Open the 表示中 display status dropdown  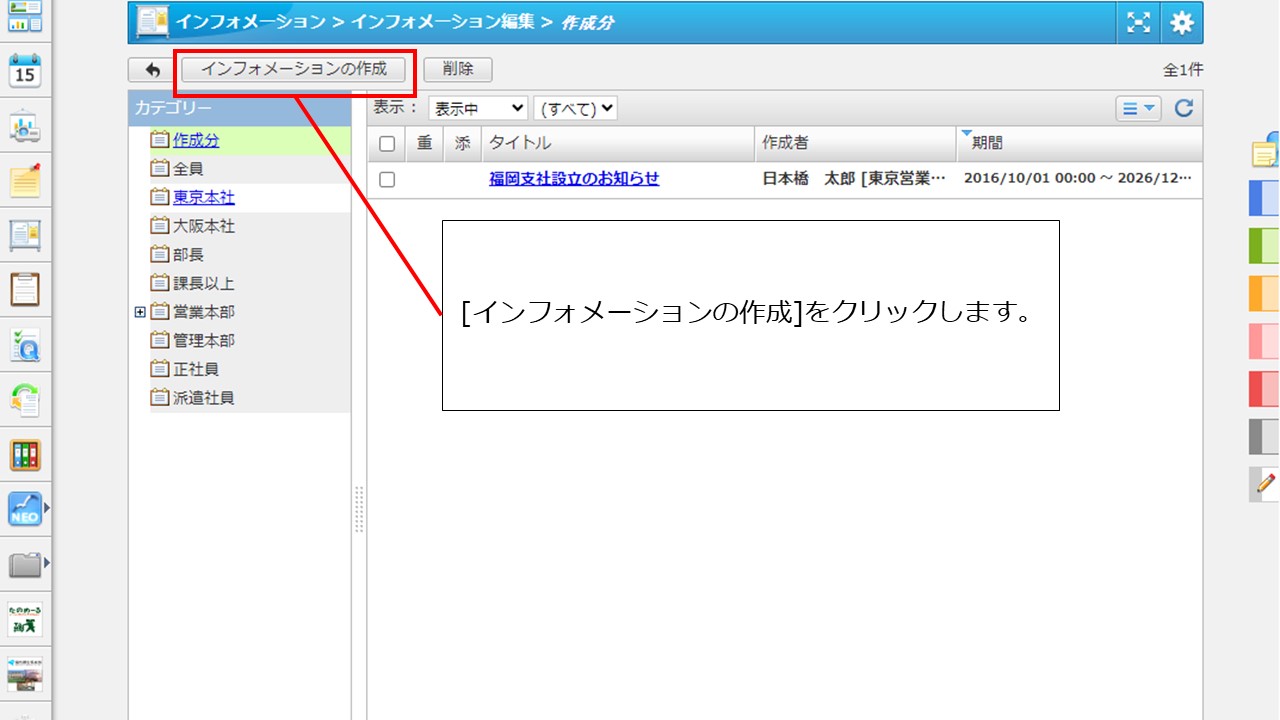(478, 108)
